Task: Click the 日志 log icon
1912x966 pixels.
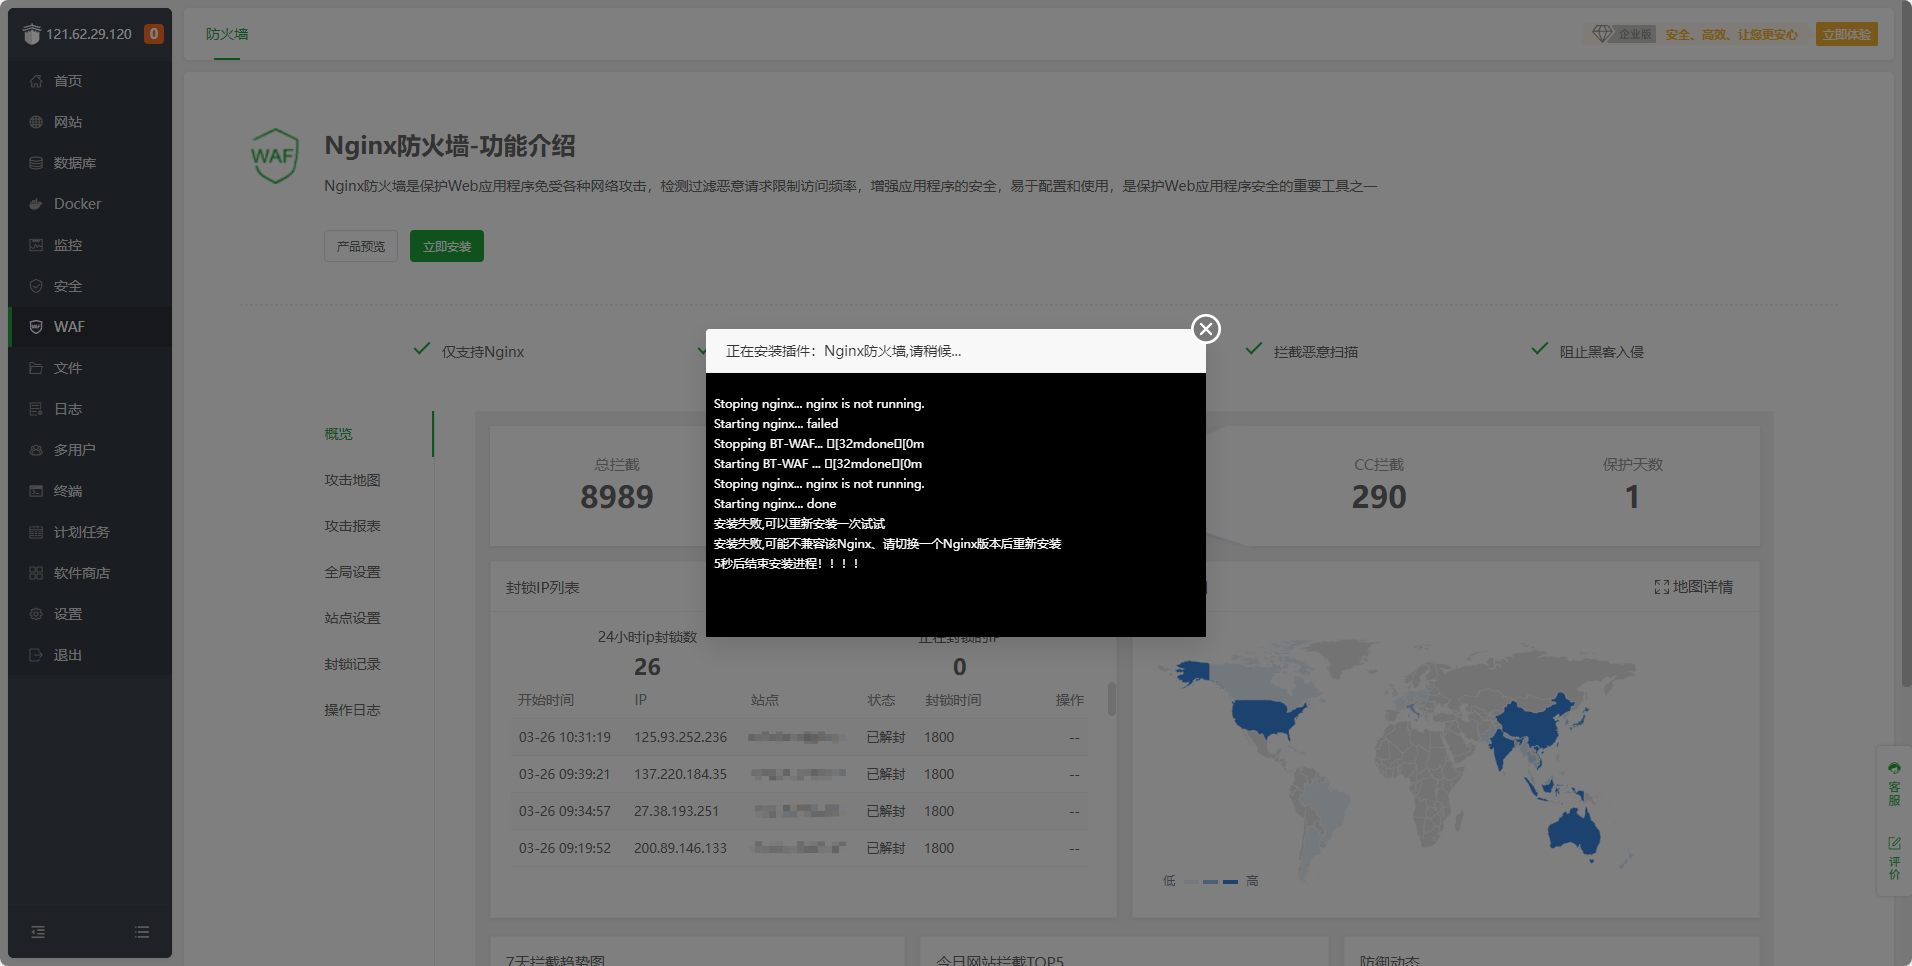Action: point(36,409)
